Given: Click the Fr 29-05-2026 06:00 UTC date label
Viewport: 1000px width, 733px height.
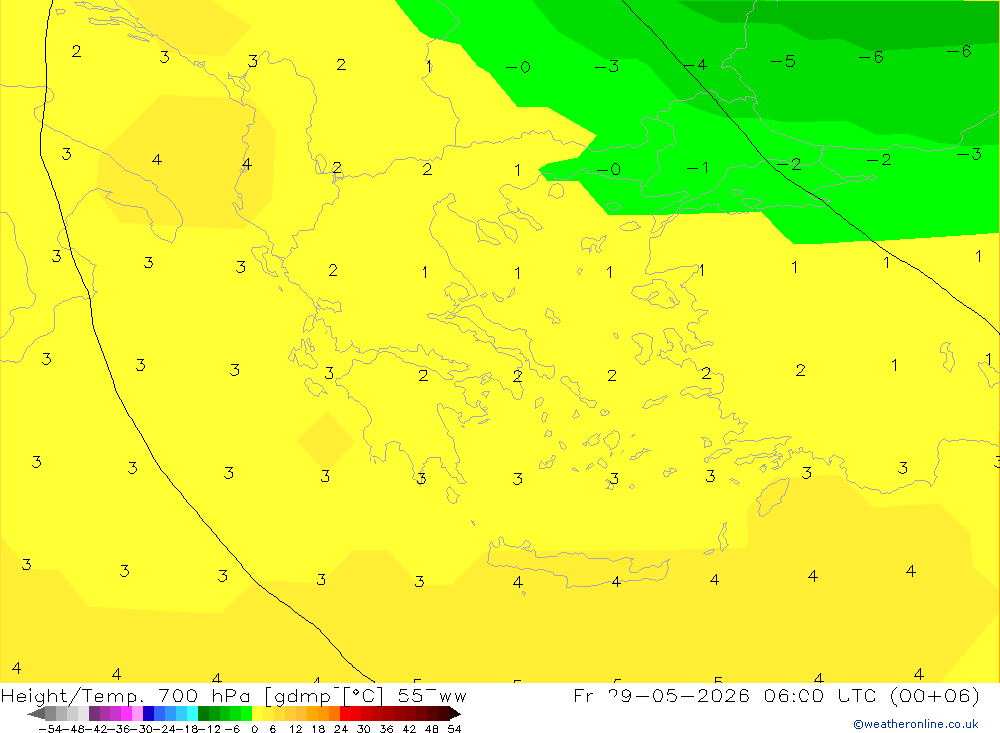Looking at the screenshot, I should (776, 695).
